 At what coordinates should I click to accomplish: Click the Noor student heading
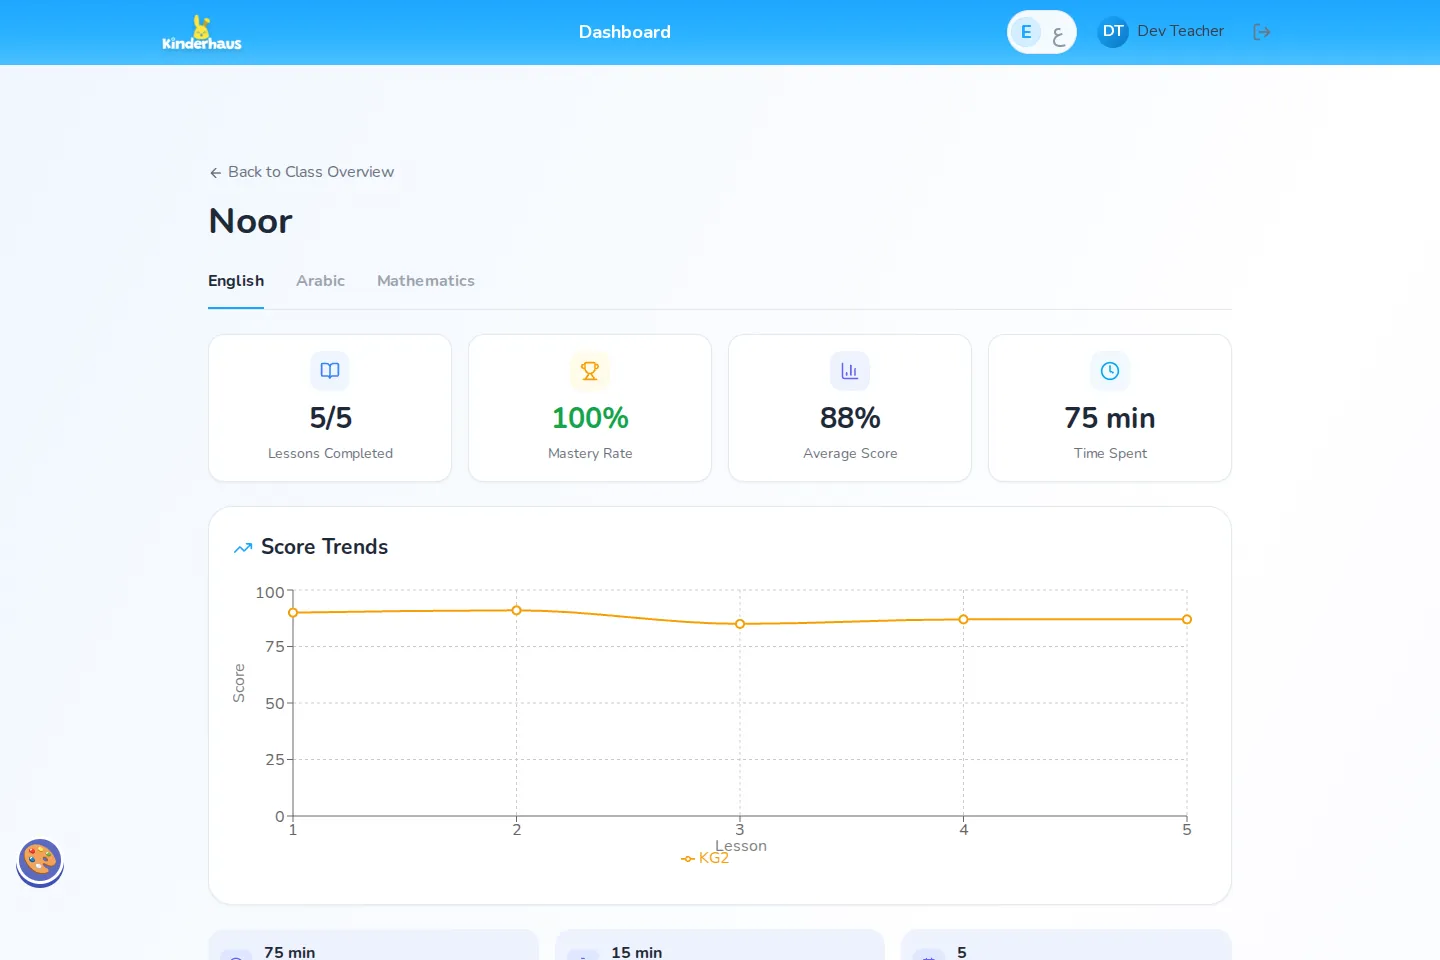(x=251, y=221)
